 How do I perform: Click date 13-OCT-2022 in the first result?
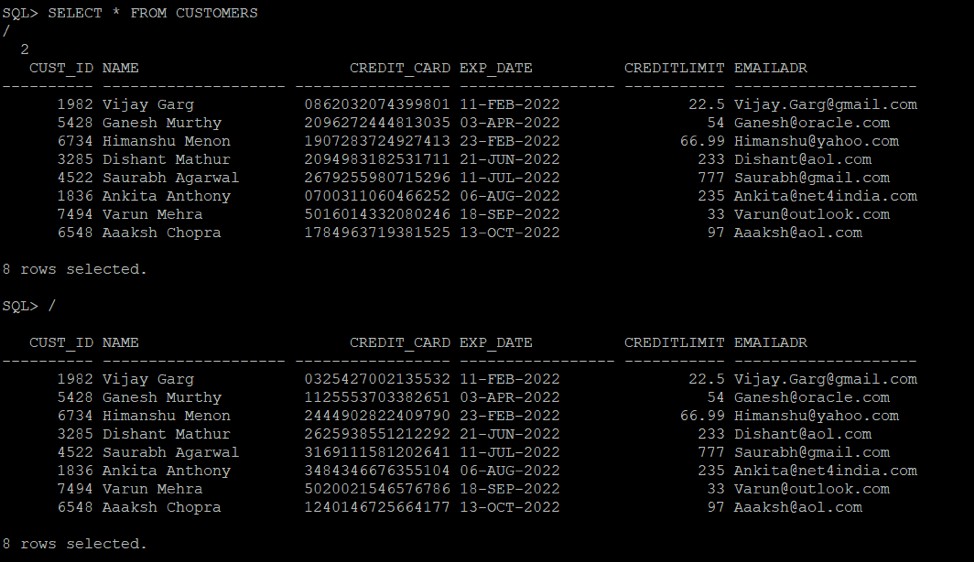click(509, 232)
